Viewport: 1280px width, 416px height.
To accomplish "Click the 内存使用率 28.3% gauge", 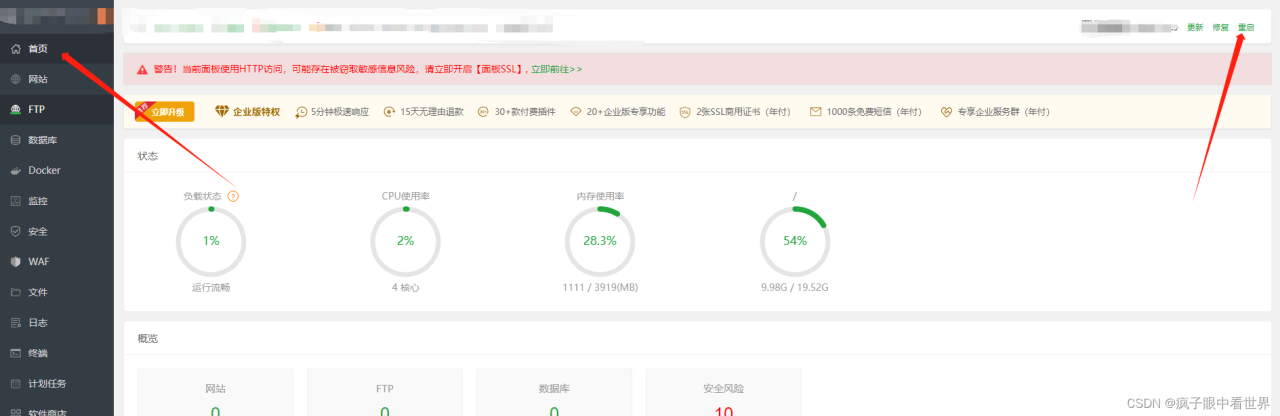I will pyautogui.click(x=600, y=241).
